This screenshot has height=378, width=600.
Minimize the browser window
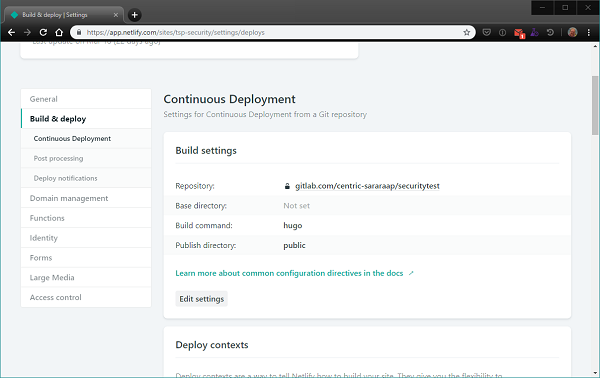542,8
